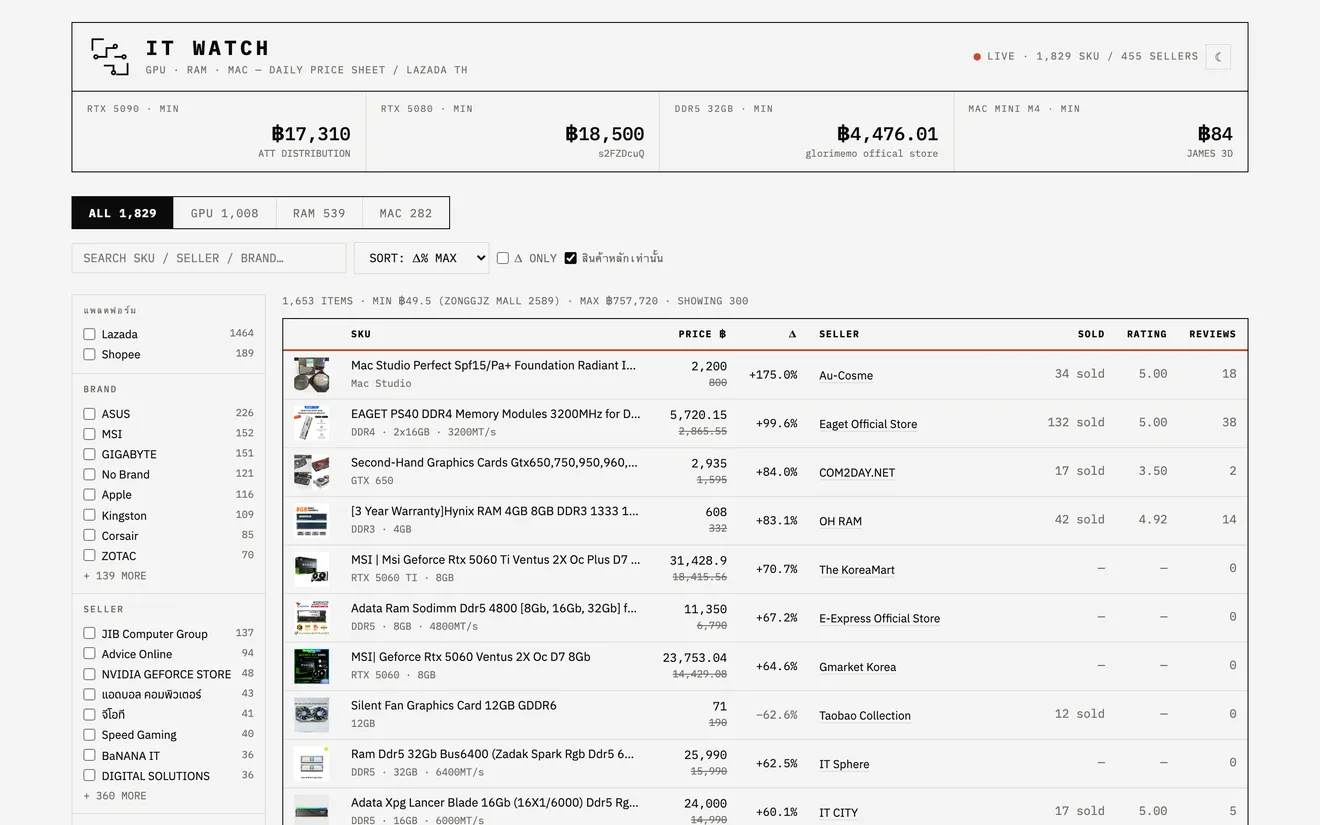Viewport: 1320px width, 825px height.
Task: Click the SOLD column header
Action: coord(1091,334)
